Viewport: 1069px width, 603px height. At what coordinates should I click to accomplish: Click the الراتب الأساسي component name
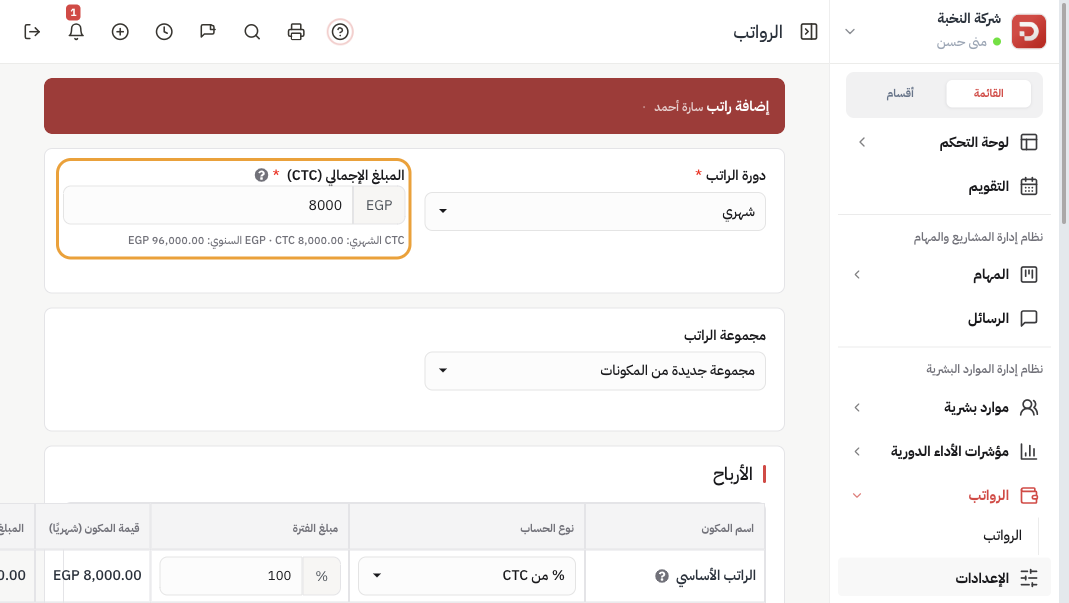(x=716, y=576)
